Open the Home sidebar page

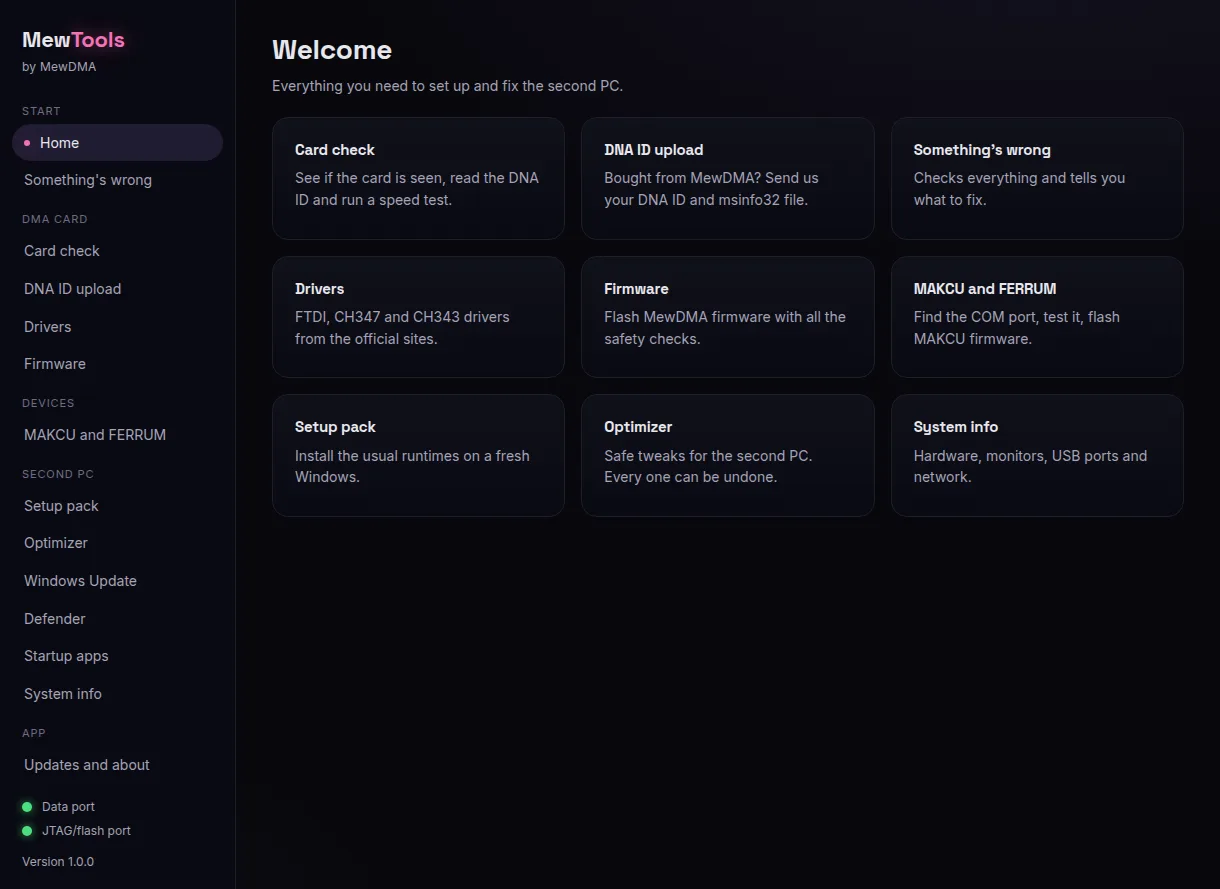pyautogui.click(x=117, y=143)
